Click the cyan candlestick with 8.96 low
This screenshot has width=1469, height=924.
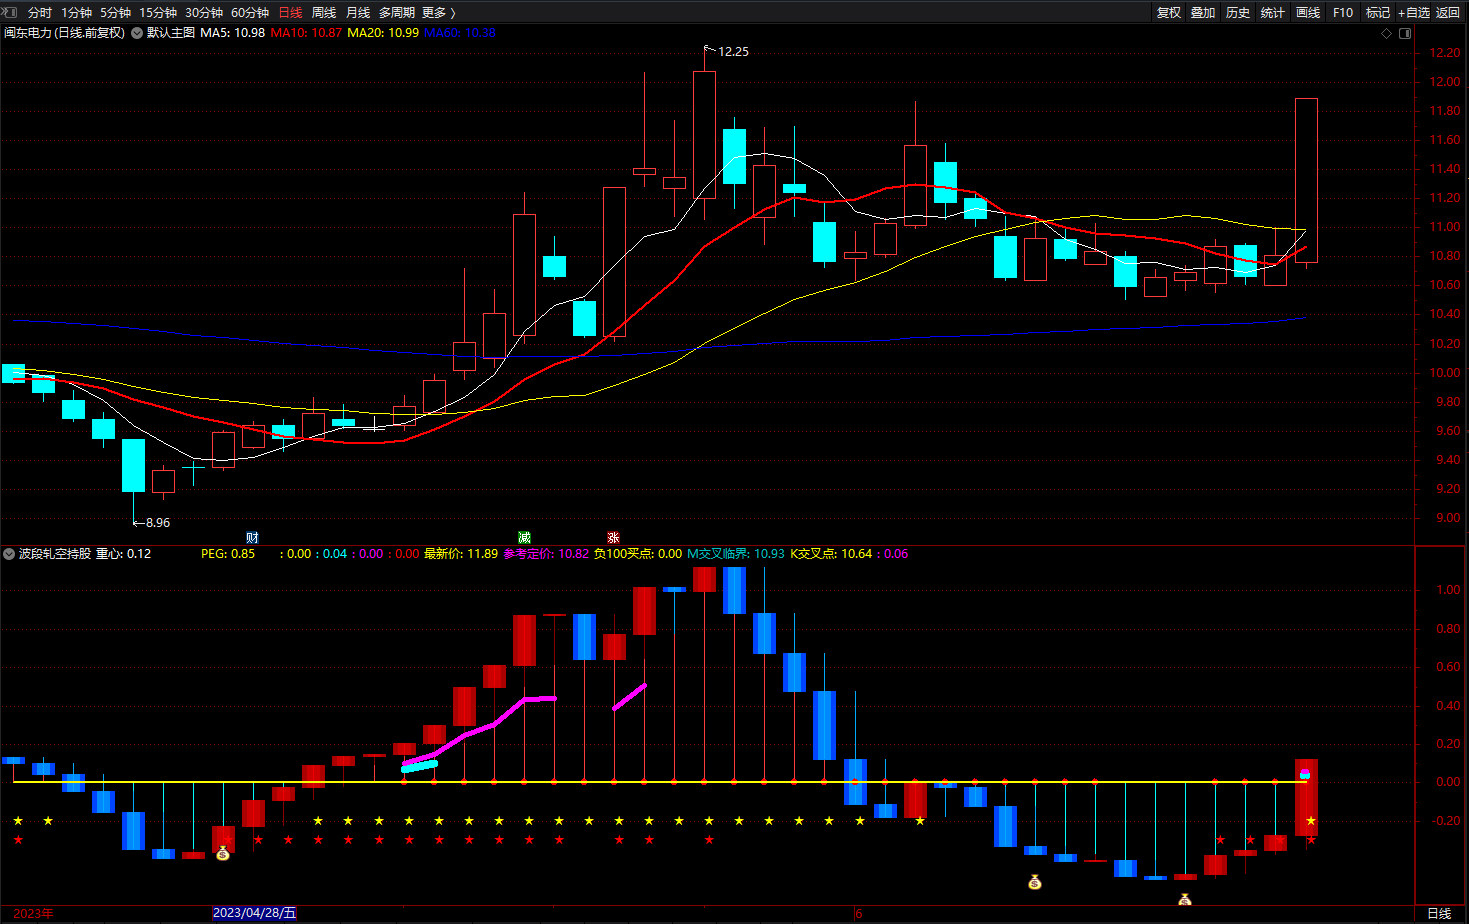point(133,465)
